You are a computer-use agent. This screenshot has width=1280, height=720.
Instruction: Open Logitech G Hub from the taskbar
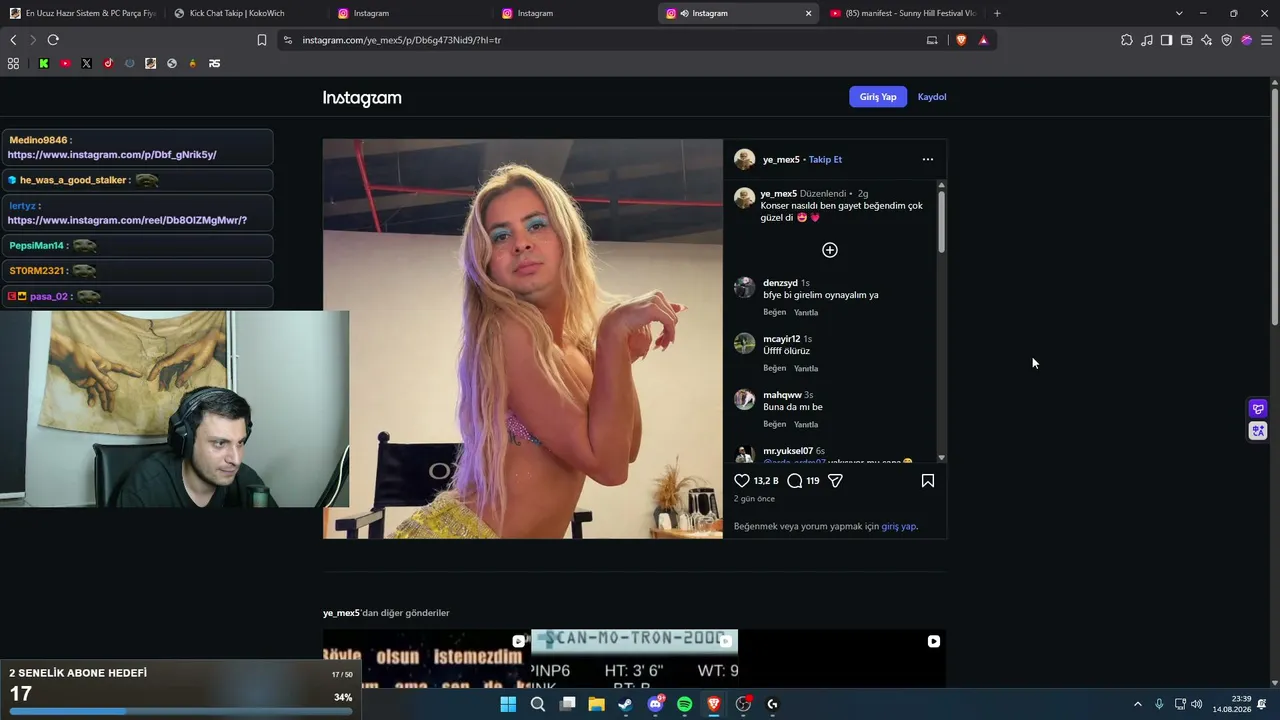pos(772,704)
